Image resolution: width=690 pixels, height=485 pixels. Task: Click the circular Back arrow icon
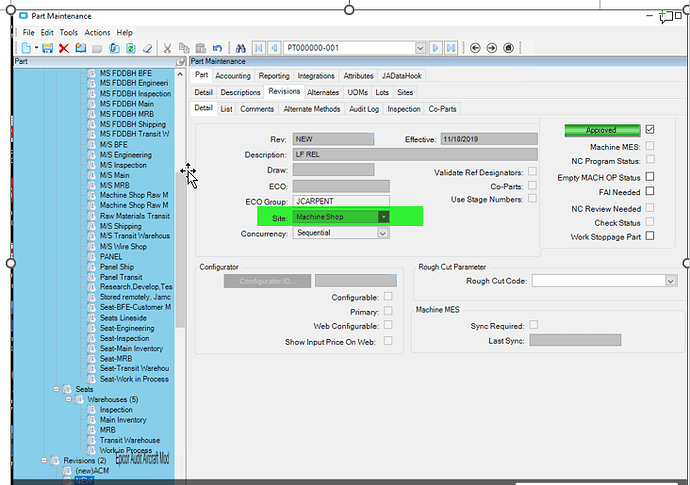click(x=475, y=48)
